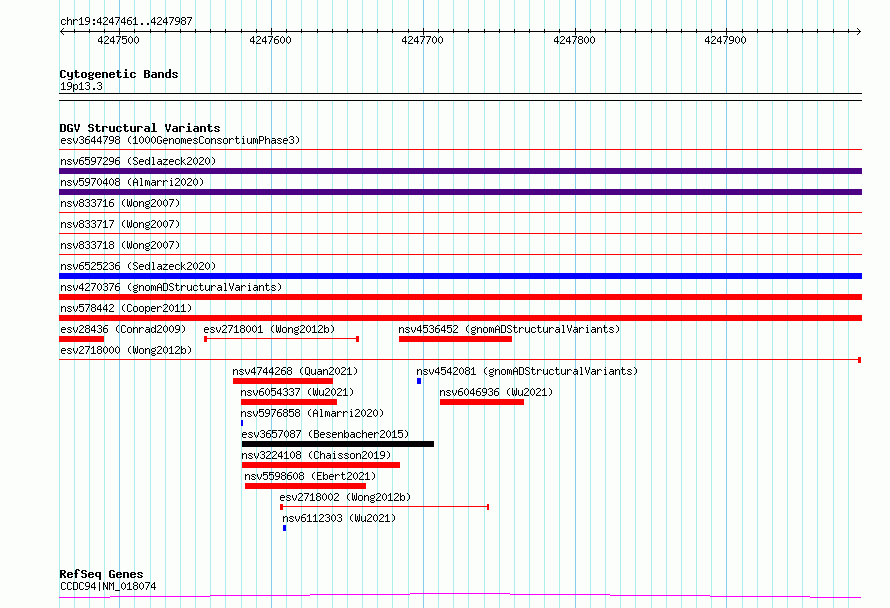
Task: Click the left arrow on the ruler
Action: [62, 31]
